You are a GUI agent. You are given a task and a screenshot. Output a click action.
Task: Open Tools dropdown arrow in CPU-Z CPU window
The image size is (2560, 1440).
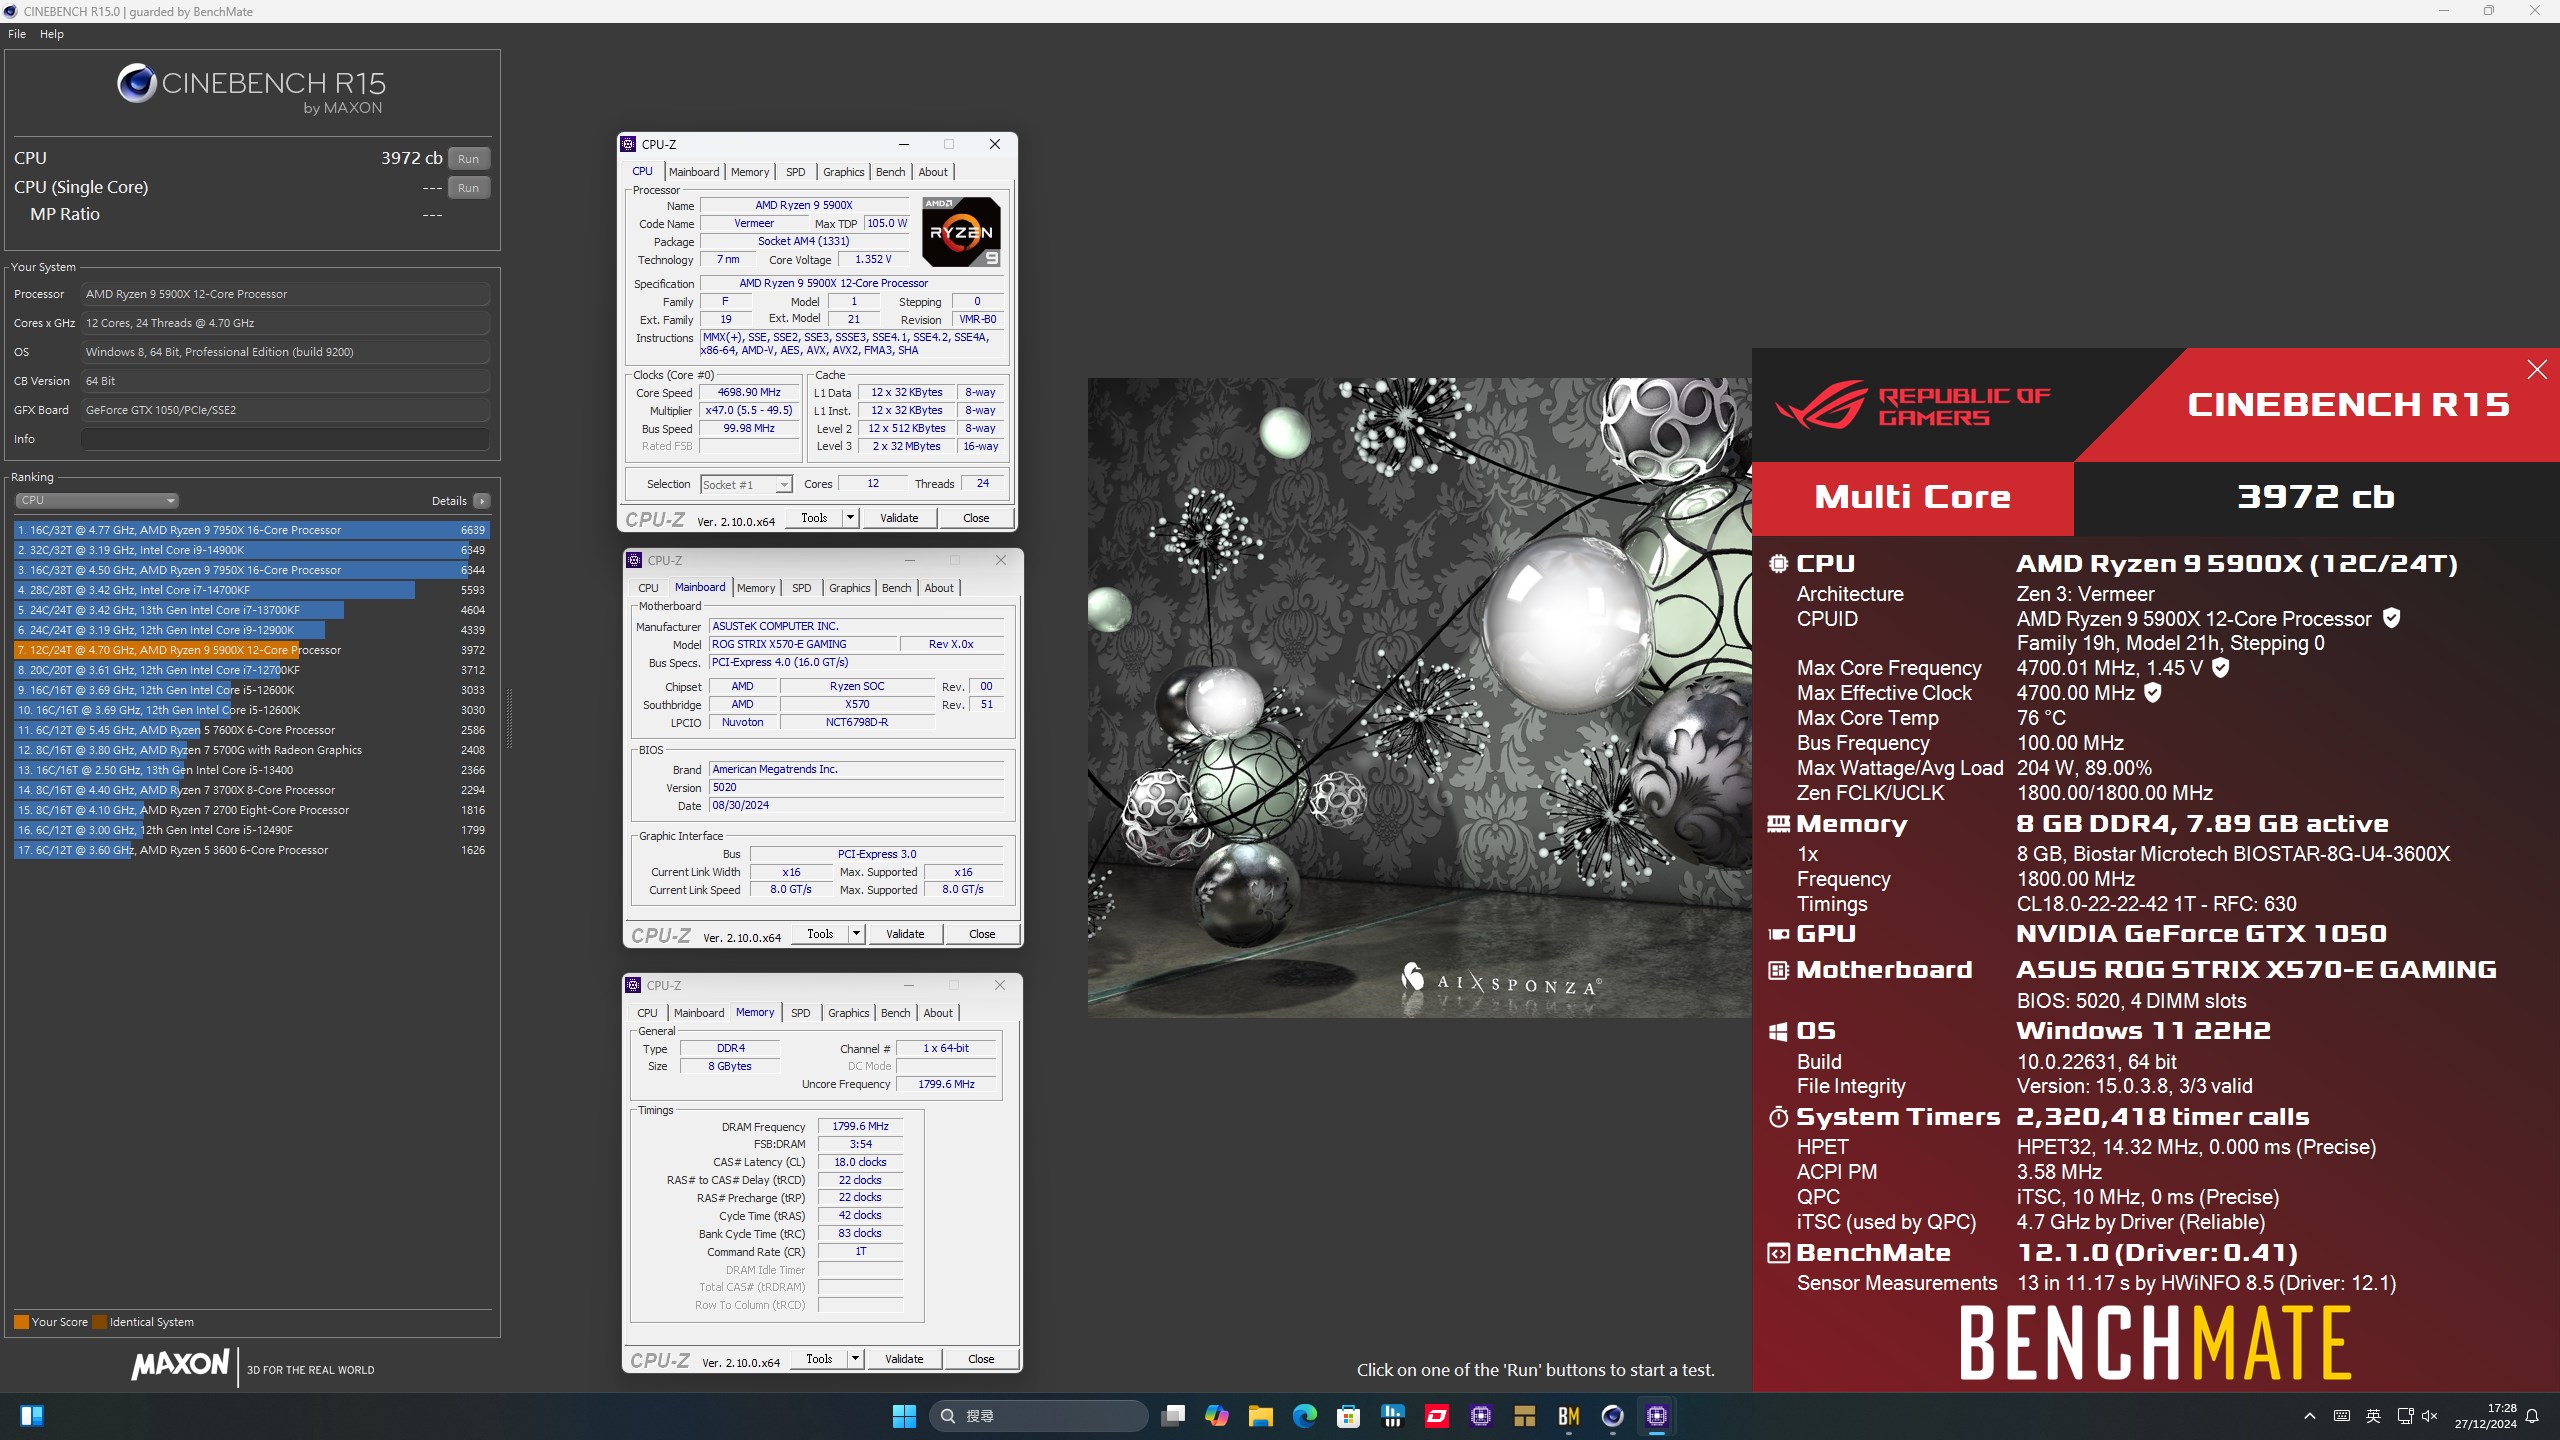point(850,518)
